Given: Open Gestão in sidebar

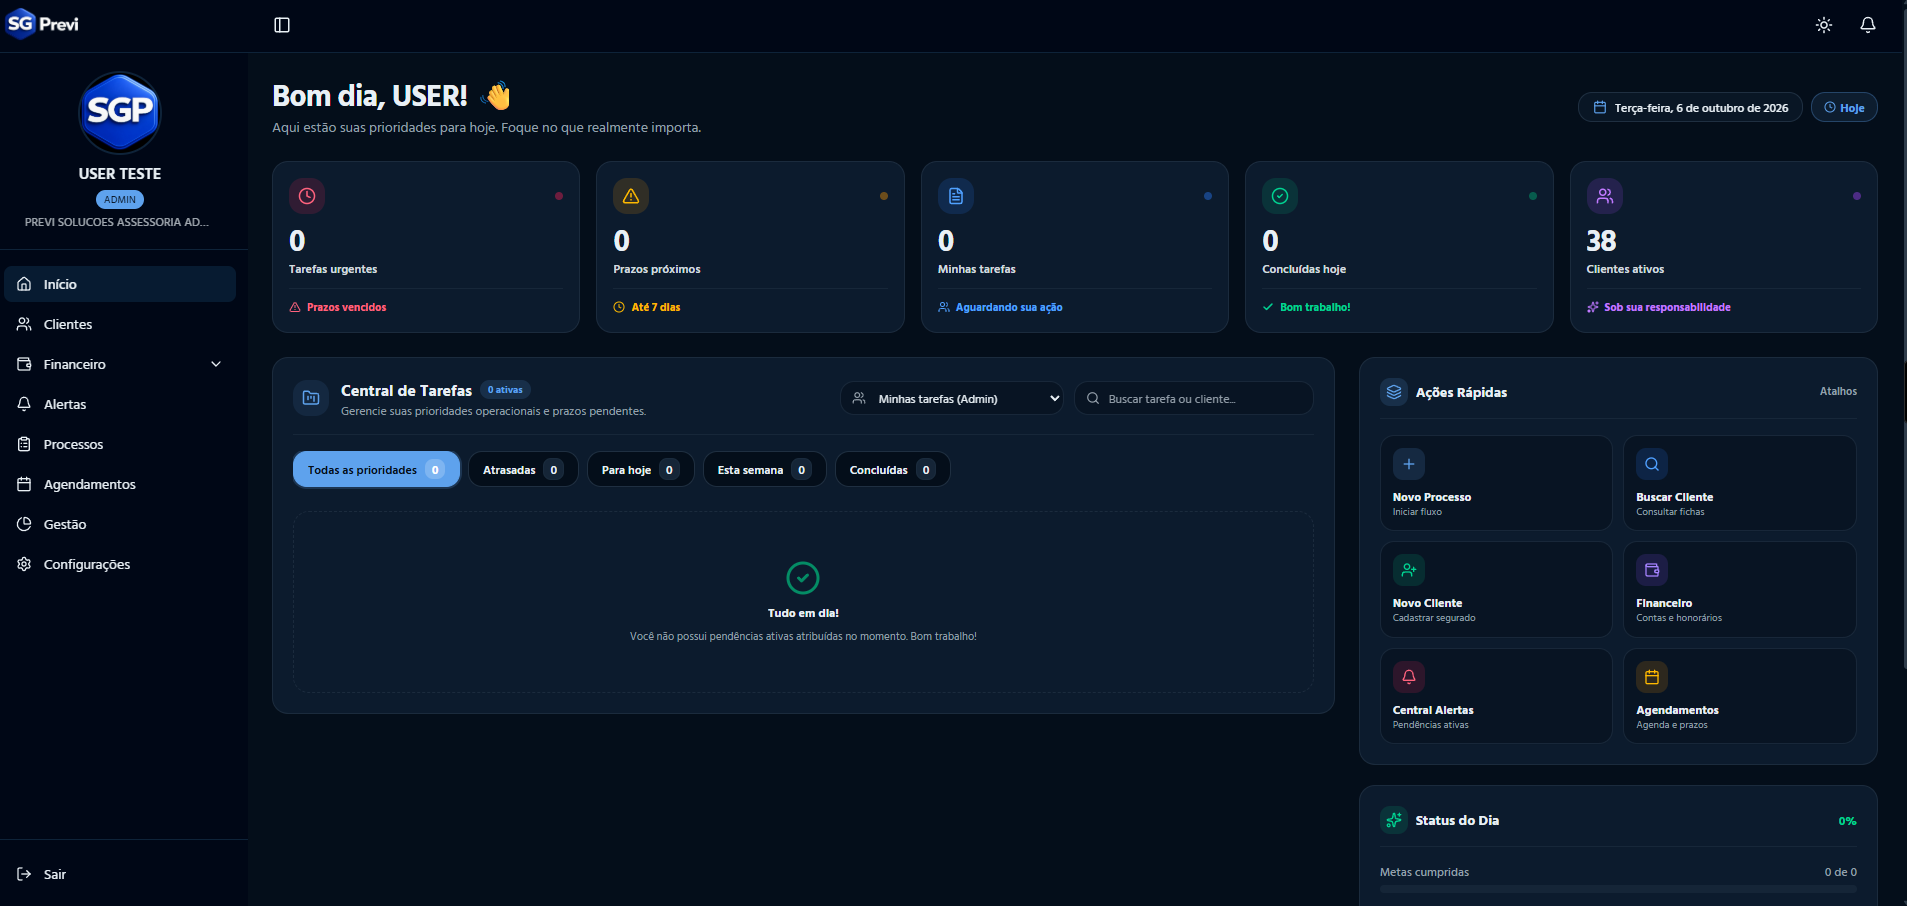Looking at the screenshot, I should coord(120,524).
